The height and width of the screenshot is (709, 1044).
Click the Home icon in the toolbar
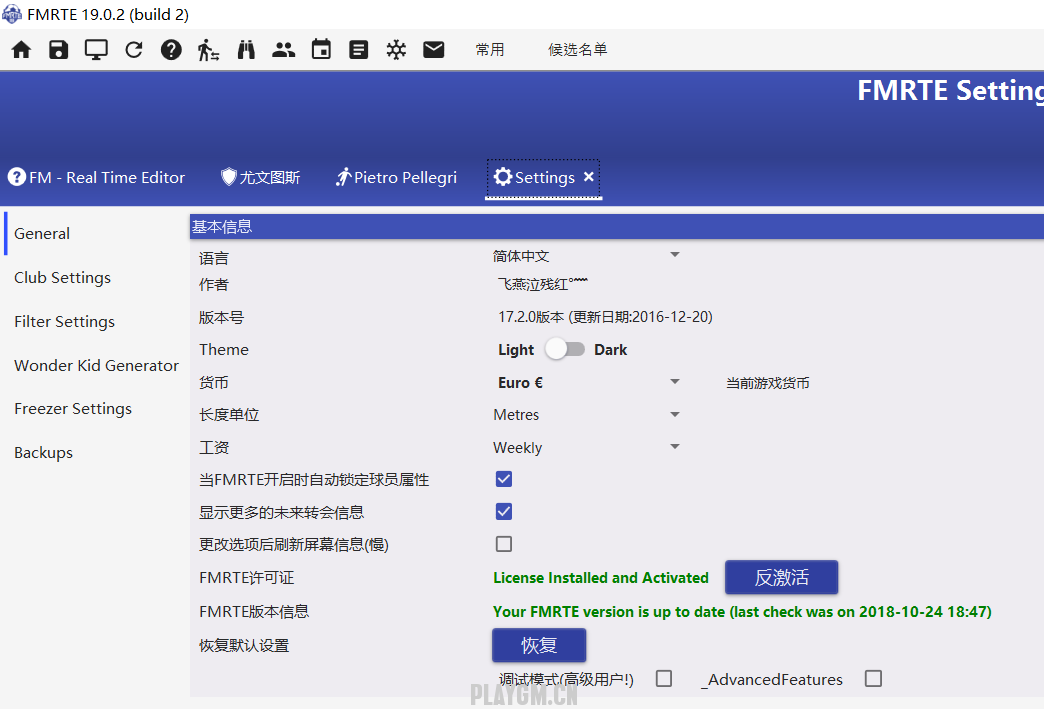(21, 50)
